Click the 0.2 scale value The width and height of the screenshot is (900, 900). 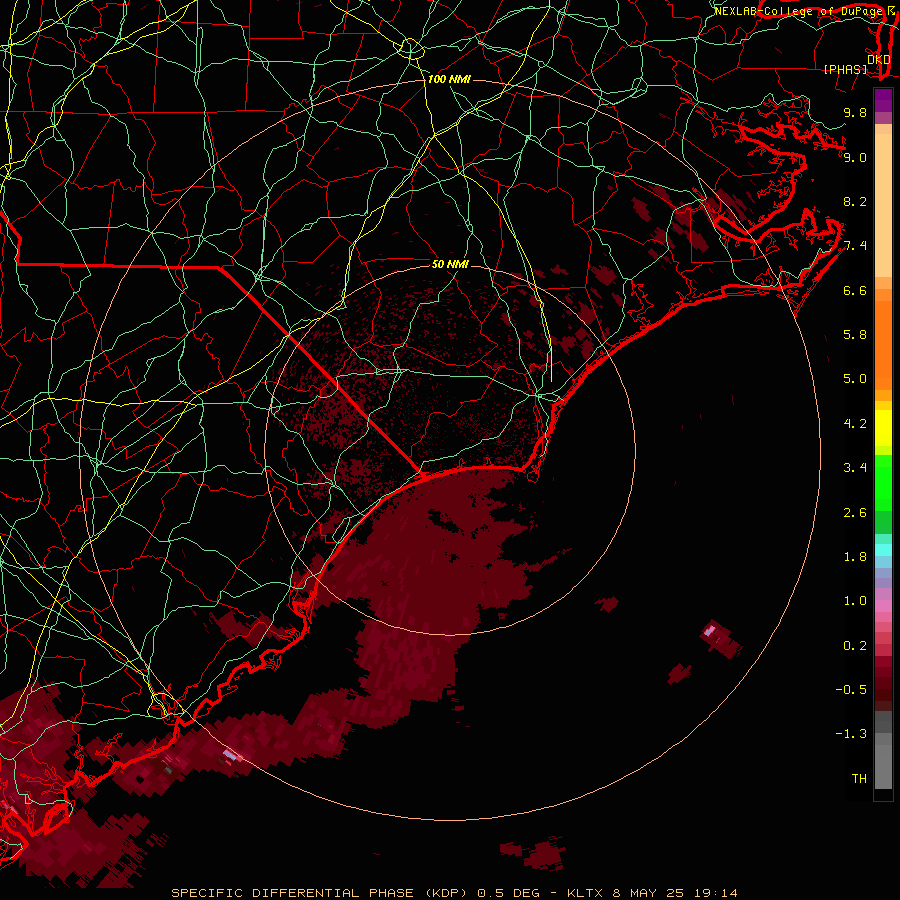[x=855, y=646]
